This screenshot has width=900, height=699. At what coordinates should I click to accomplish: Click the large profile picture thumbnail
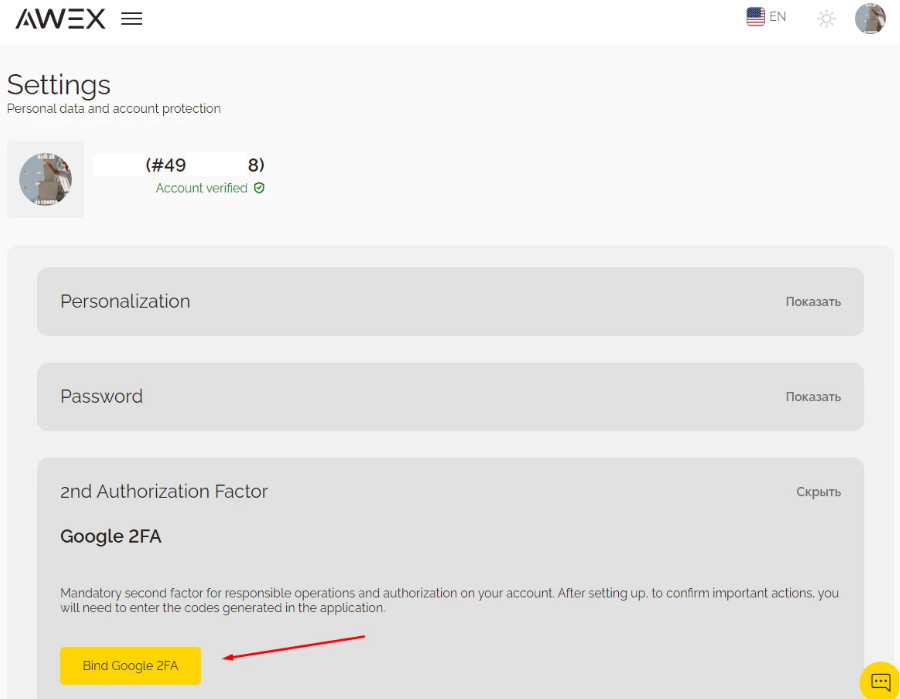pos(45,179)
